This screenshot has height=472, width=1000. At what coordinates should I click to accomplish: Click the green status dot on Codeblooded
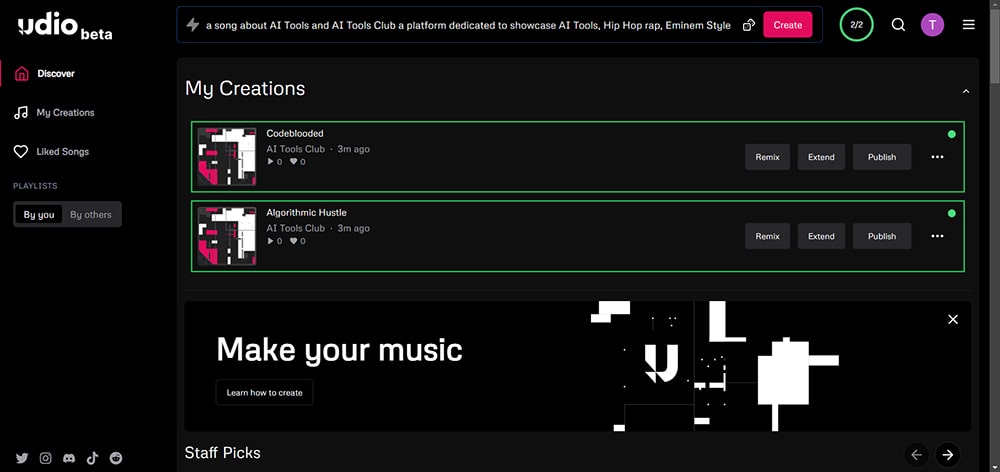[x=952, y=134]
